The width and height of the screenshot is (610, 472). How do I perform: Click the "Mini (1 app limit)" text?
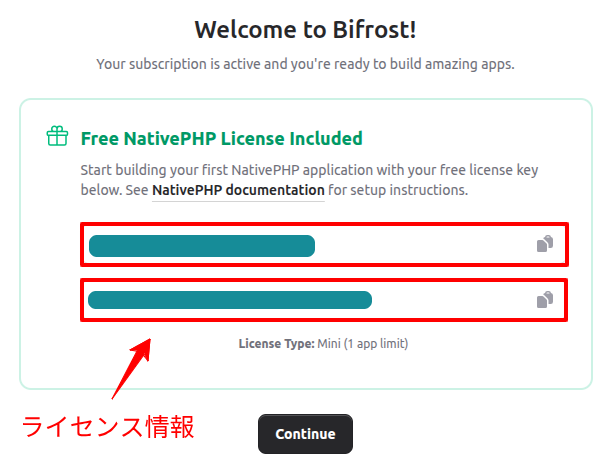[x=363, y=343]
